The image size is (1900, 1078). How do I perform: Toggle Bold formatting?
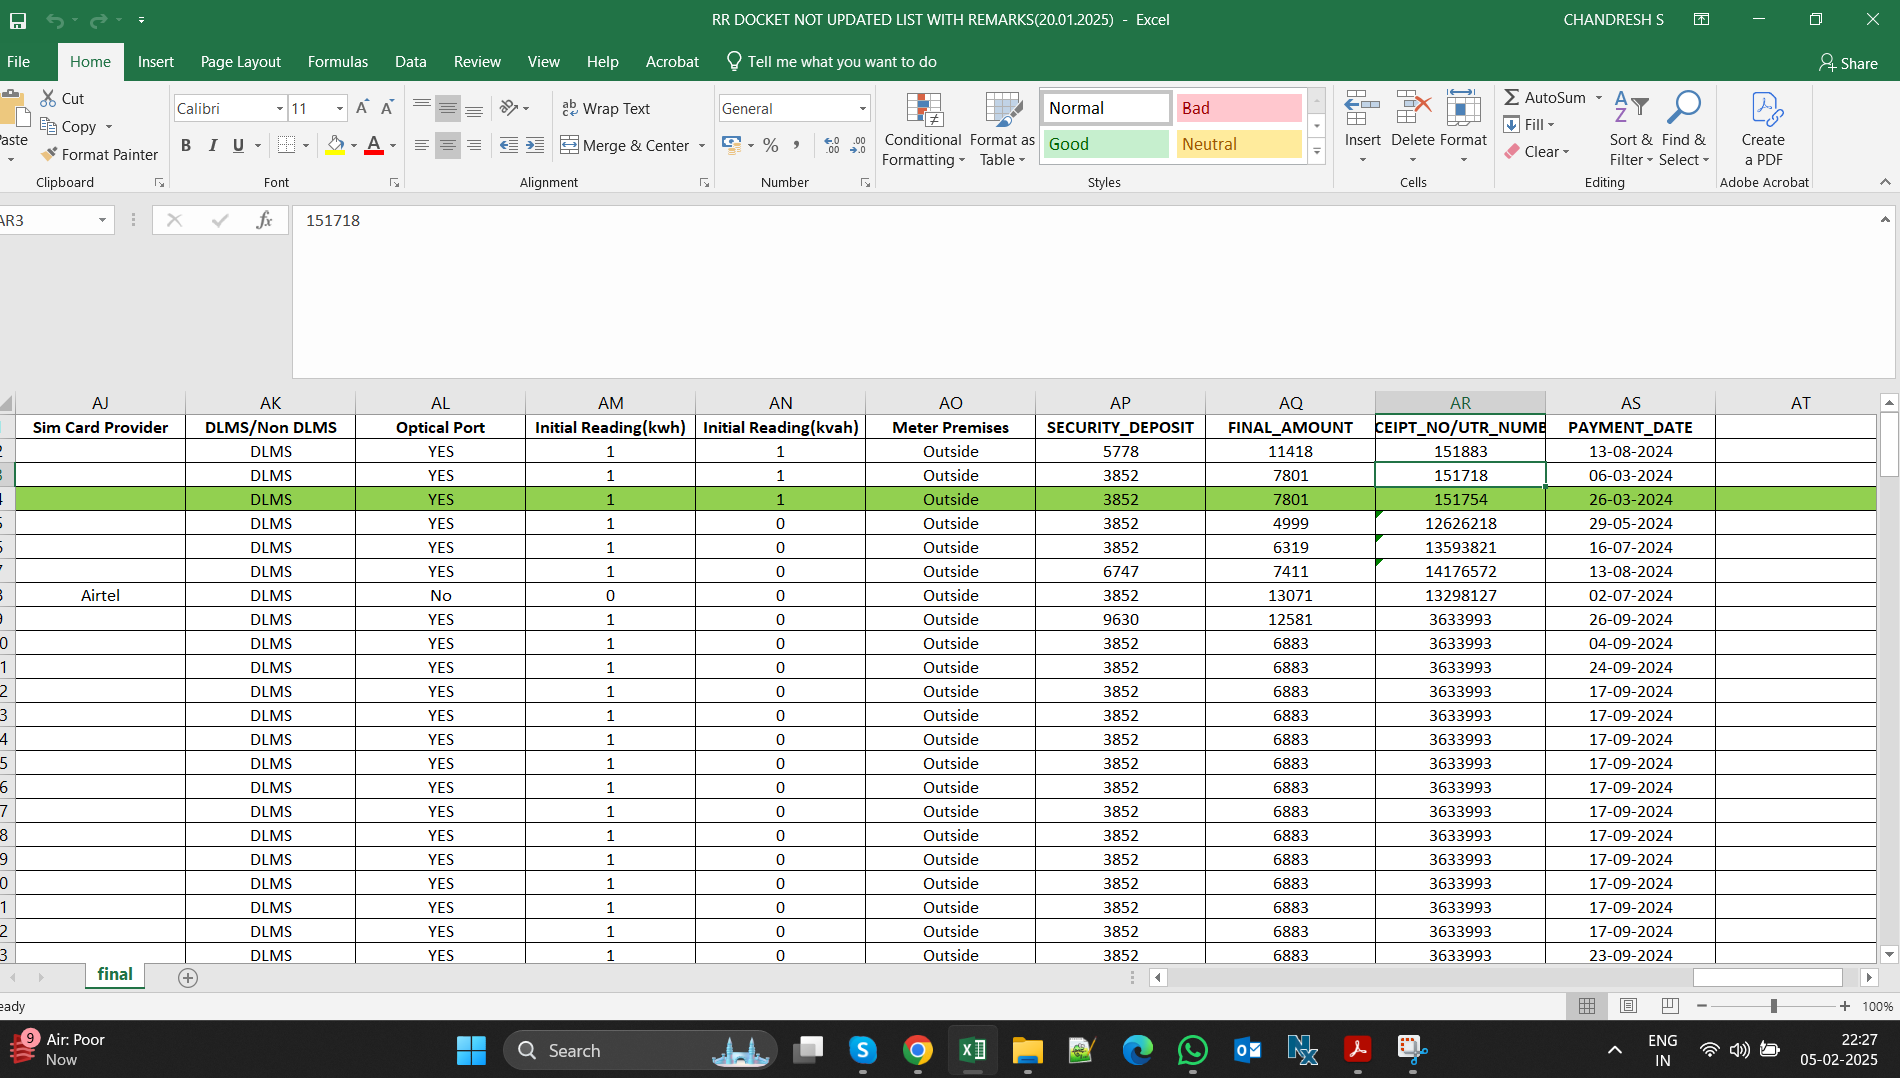[186, 146]
